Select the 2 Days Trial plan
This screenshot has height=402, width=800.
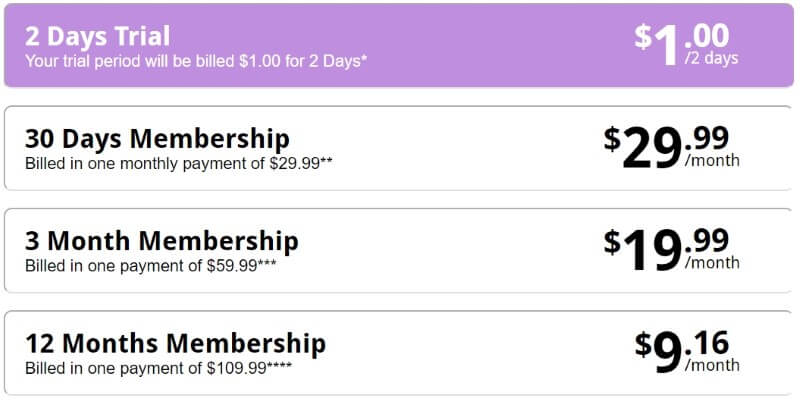399,45
